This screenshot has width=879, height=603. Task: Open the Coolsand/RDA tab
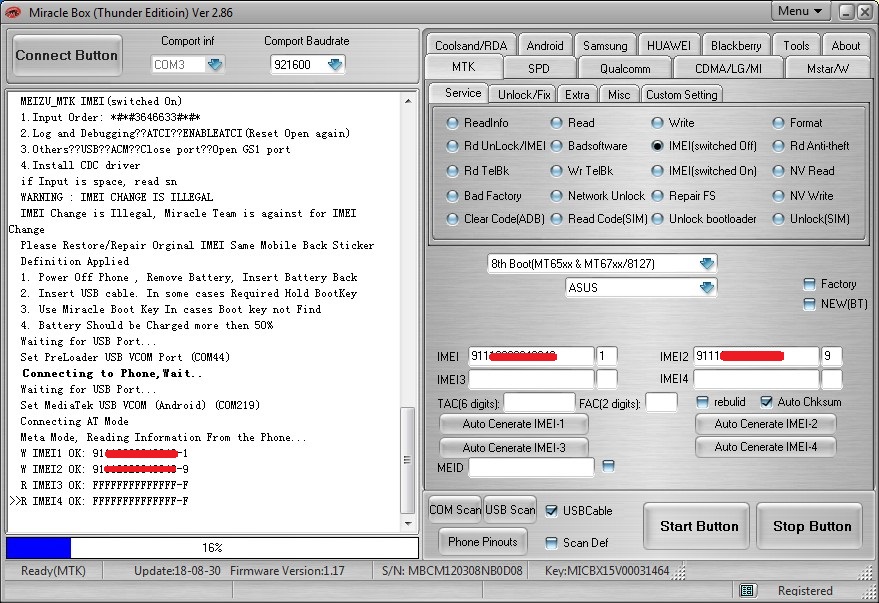(x=471, y=45)
